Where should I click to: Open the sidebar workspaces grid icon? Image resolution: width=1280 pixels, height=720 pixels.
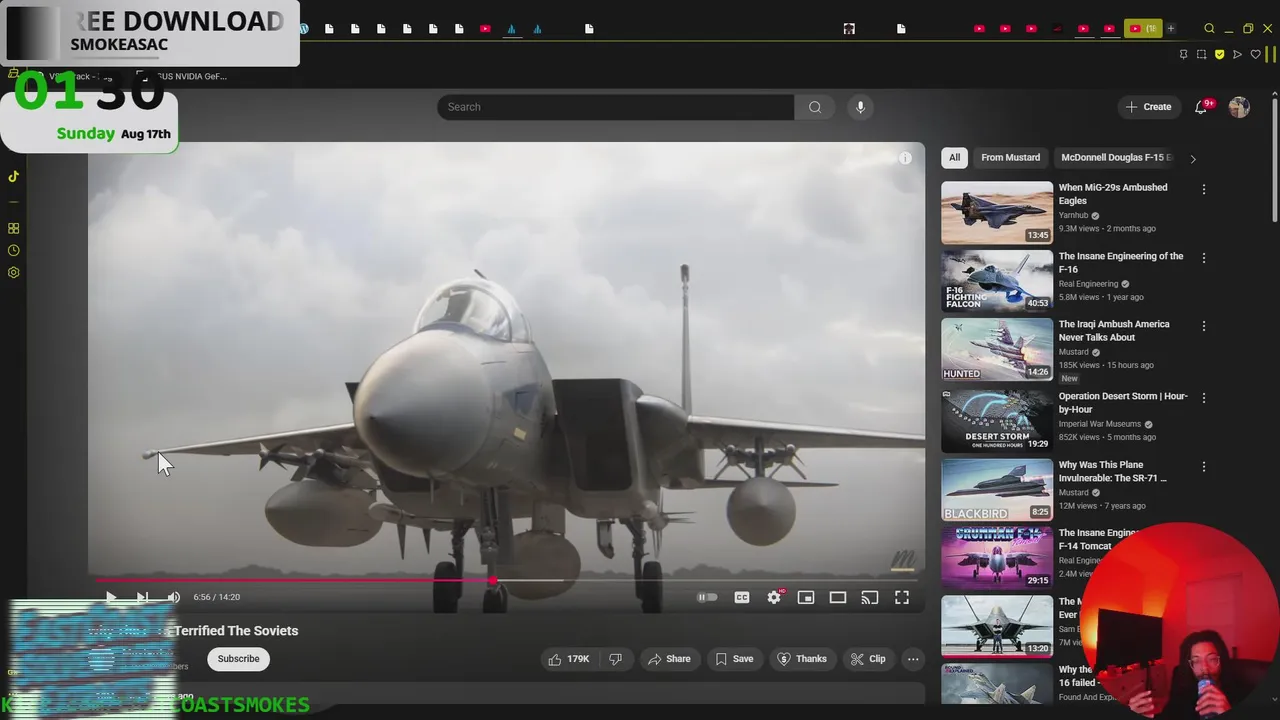coord(14,228)
